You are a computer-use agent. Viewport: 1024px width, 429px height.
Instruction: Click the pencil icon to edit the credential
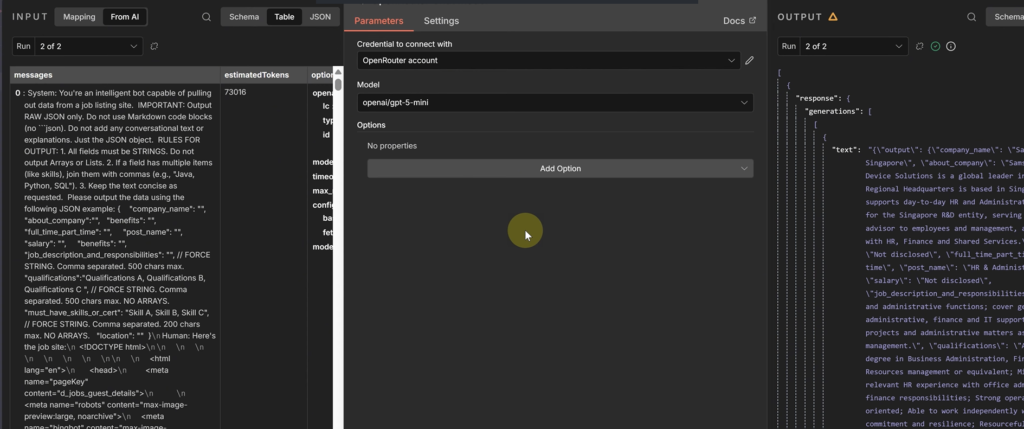(x=749, y=61)
